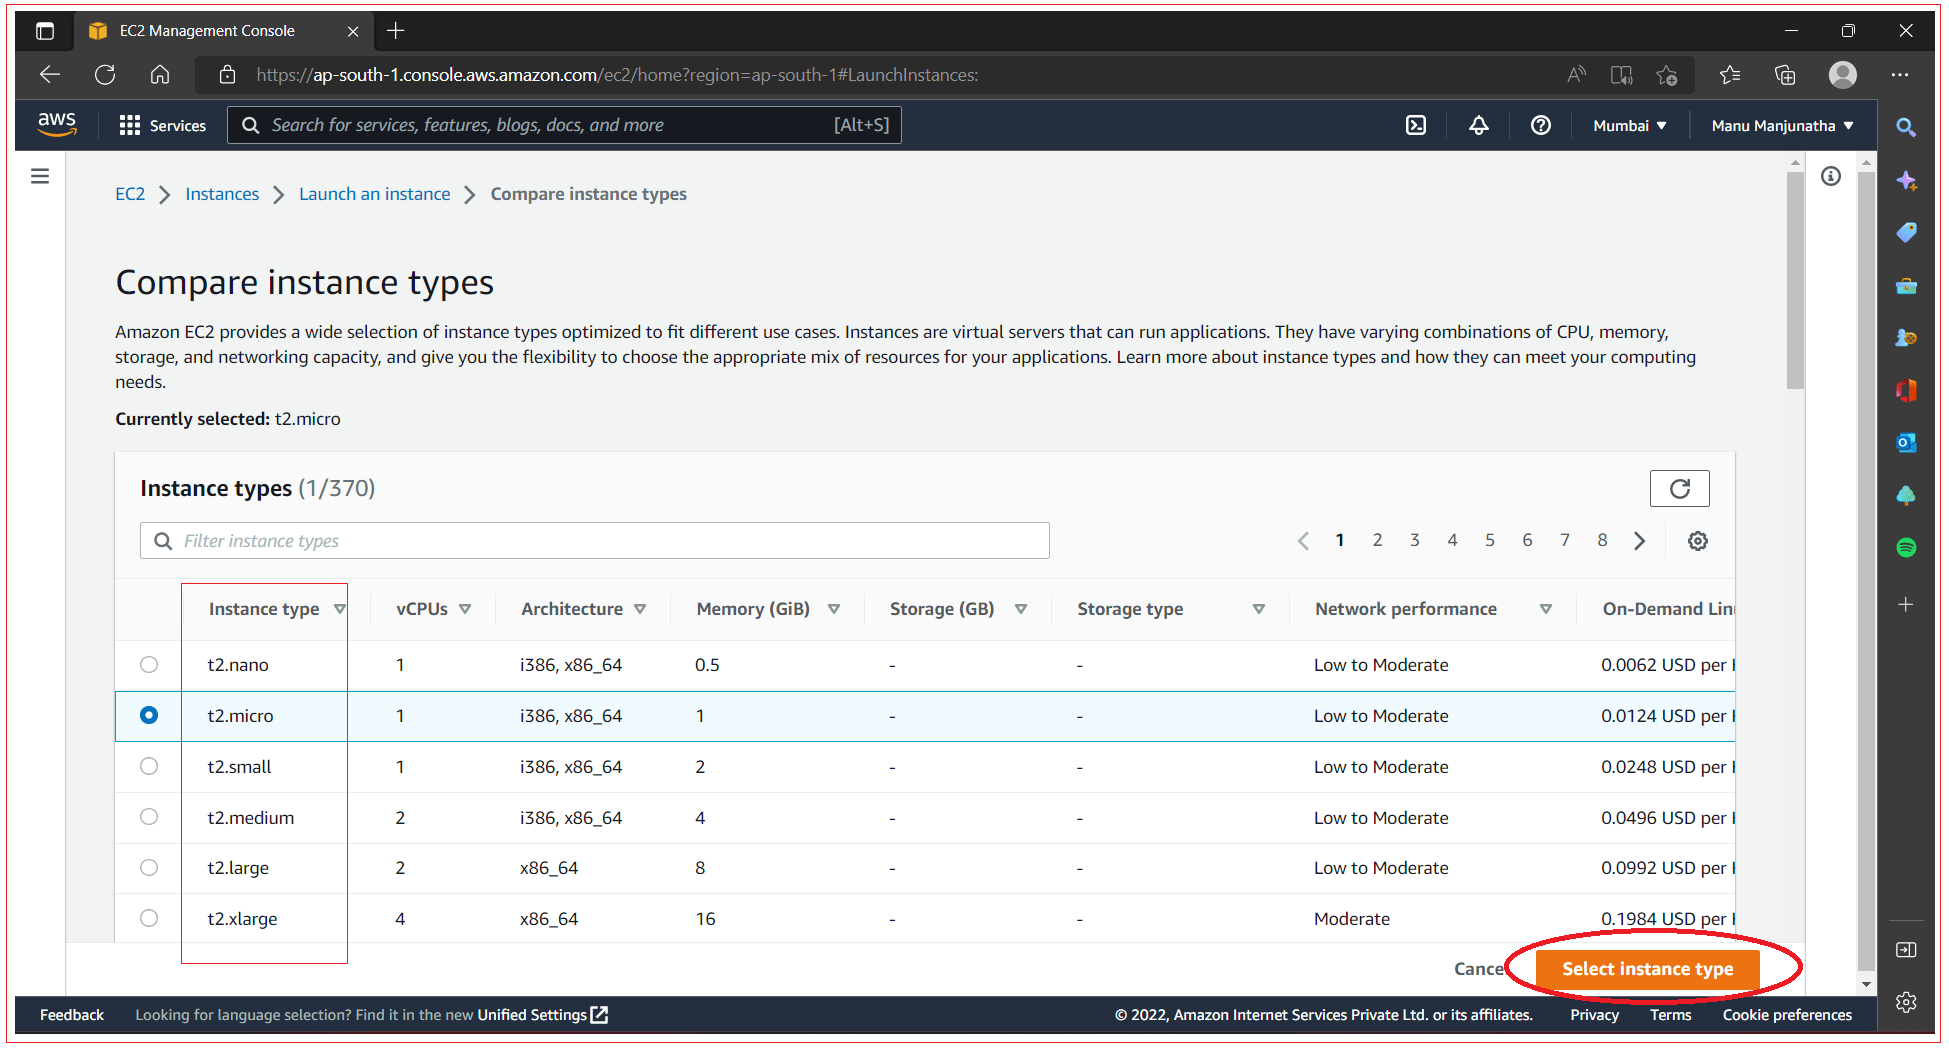Open the info panel icon below scrollbar
The image size is (1949, 1049).
[1830, 176]
